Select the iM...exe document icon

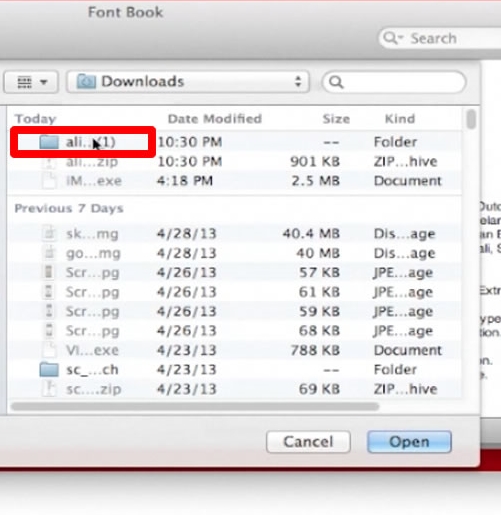(49, 181)
